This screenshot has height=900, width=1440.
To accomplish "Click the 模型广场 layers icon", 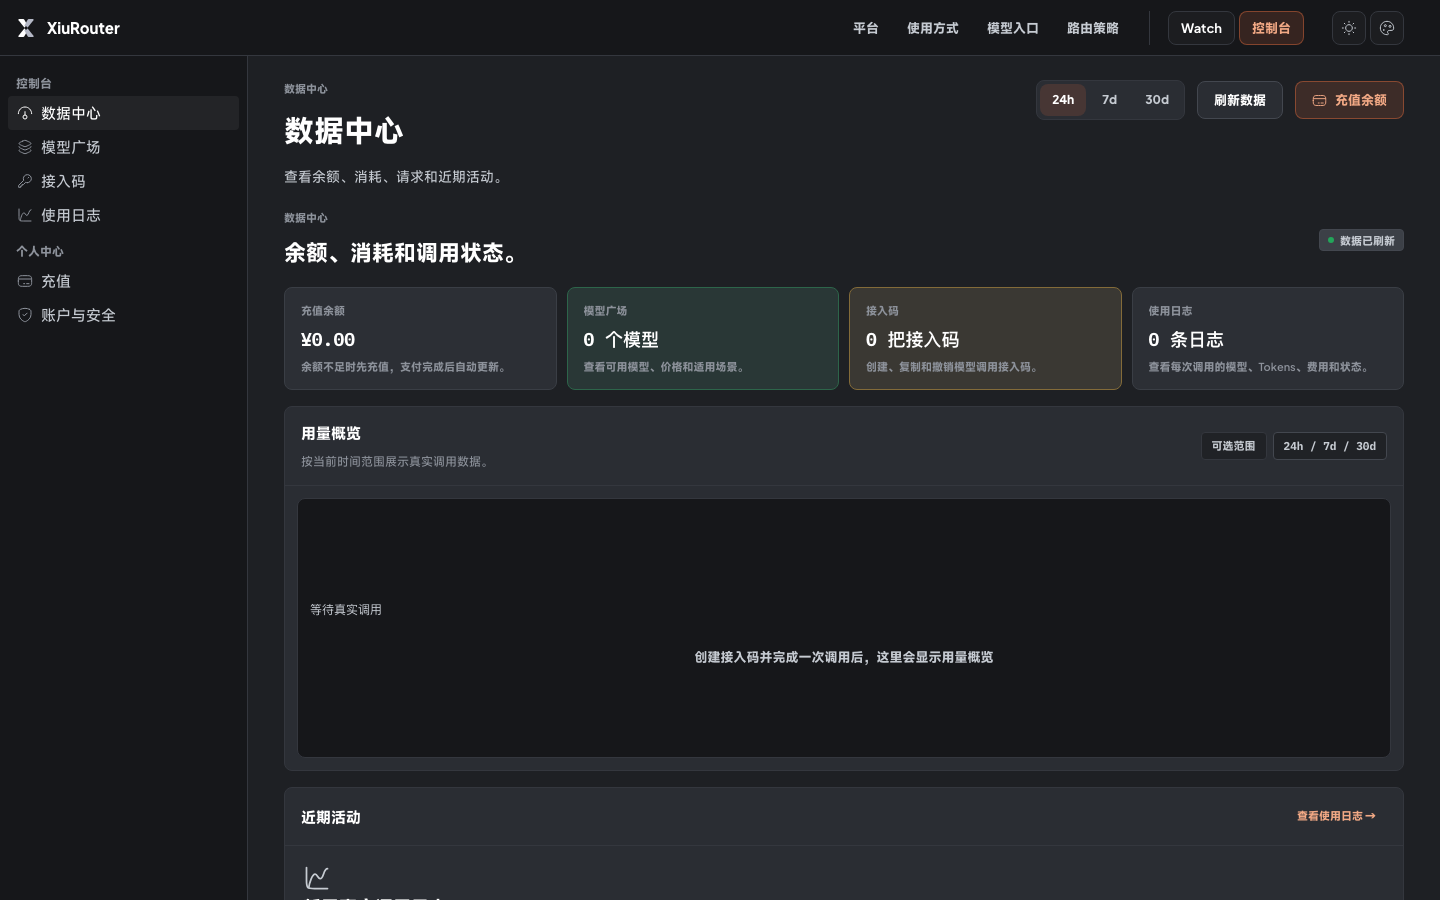I will [25, 147].
